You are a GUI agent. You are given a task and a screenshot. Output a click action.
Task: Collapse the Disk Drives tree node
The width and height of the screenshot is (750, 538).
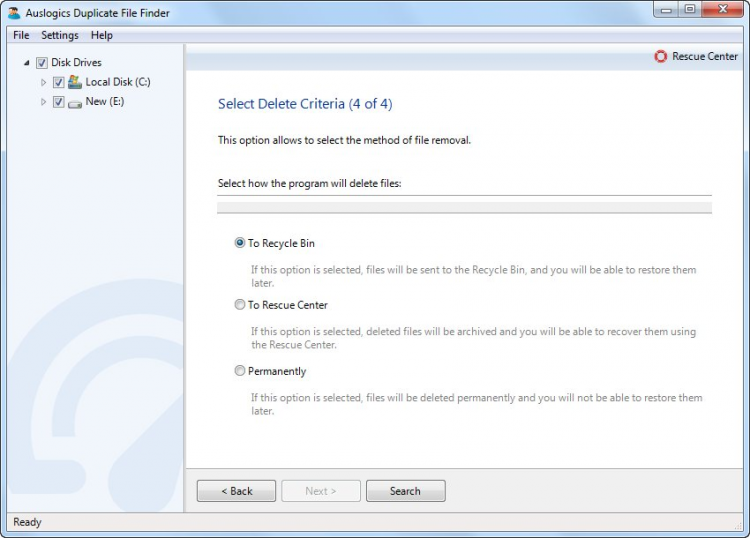[27, 63]
